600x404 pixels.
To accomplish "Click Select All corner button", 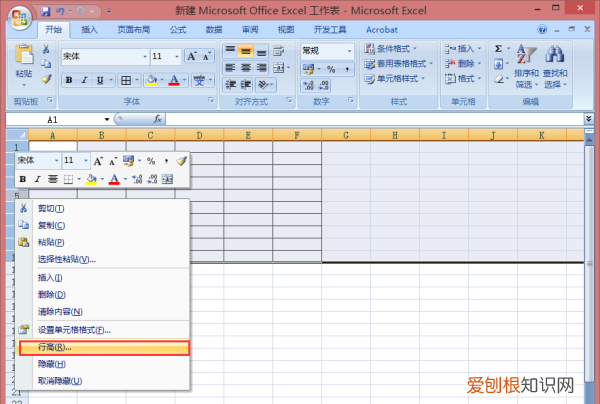I will [x=17, y=135].
